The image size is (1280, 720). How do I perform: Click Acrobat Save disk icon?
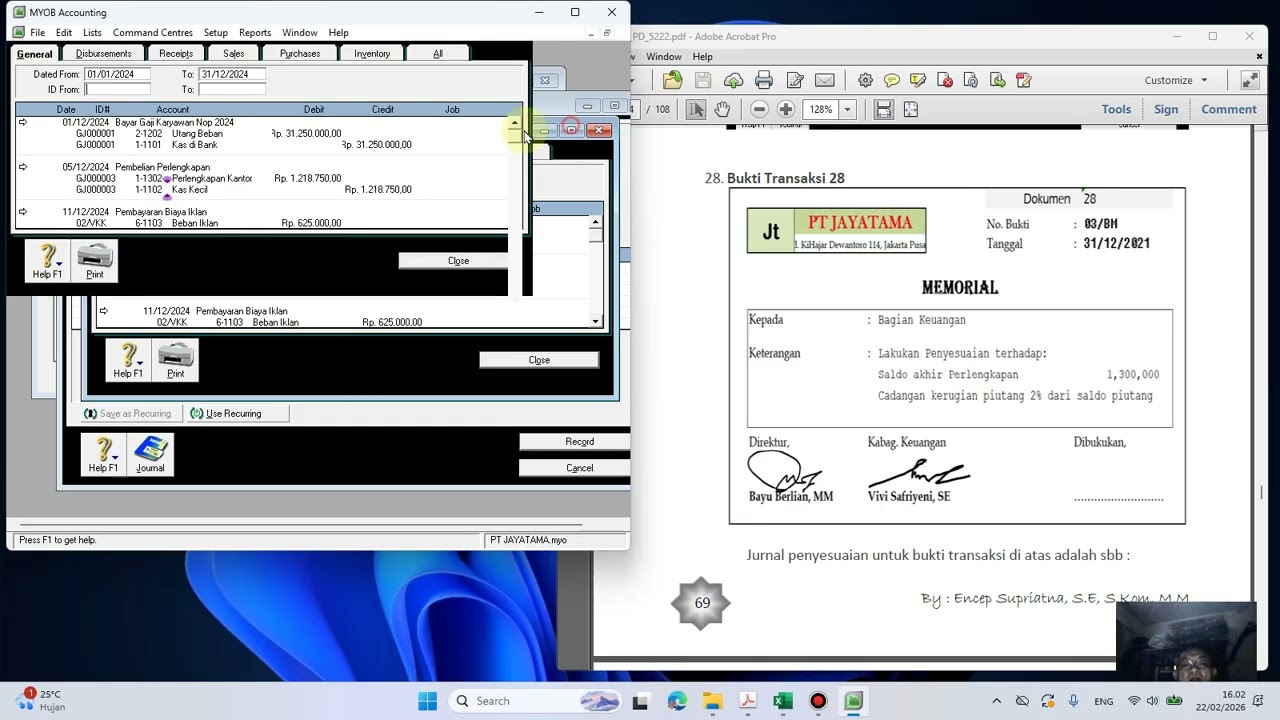pos(703,80)
